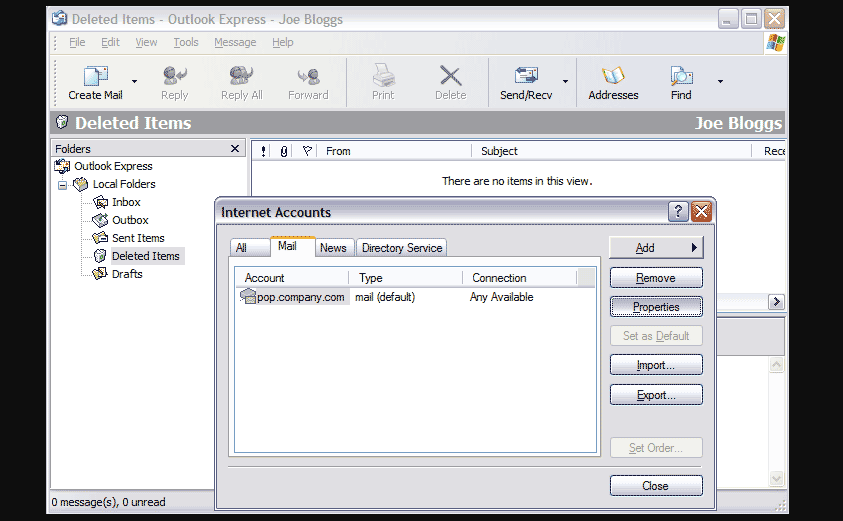Open the Outbox folder

click(x=130, y=220)
